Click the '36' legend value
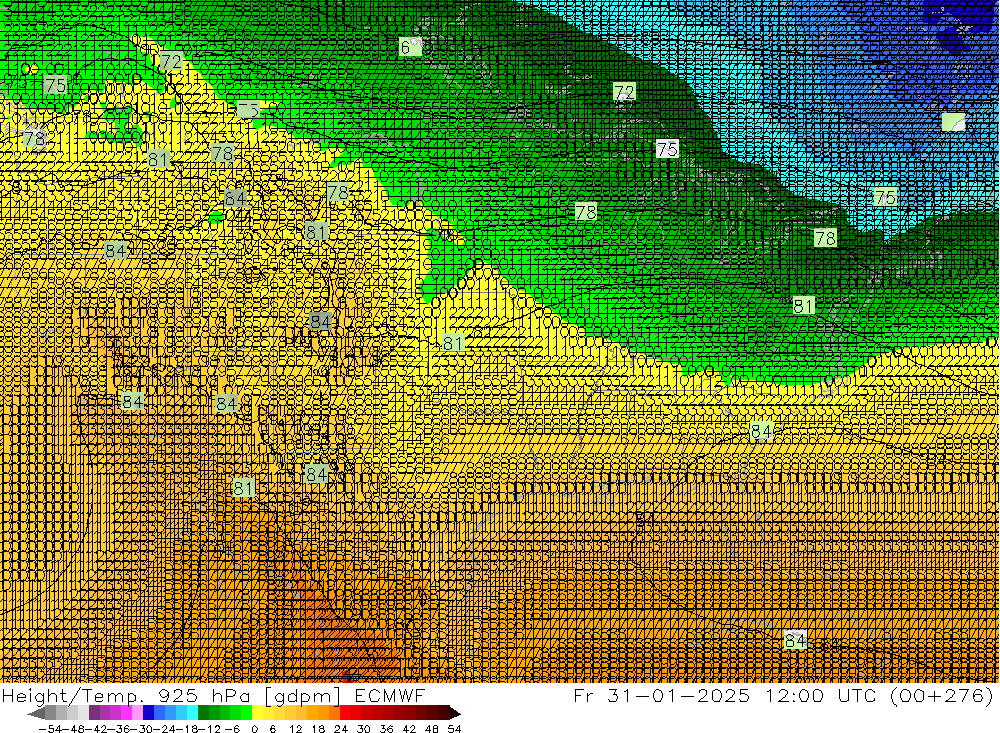 386,729
